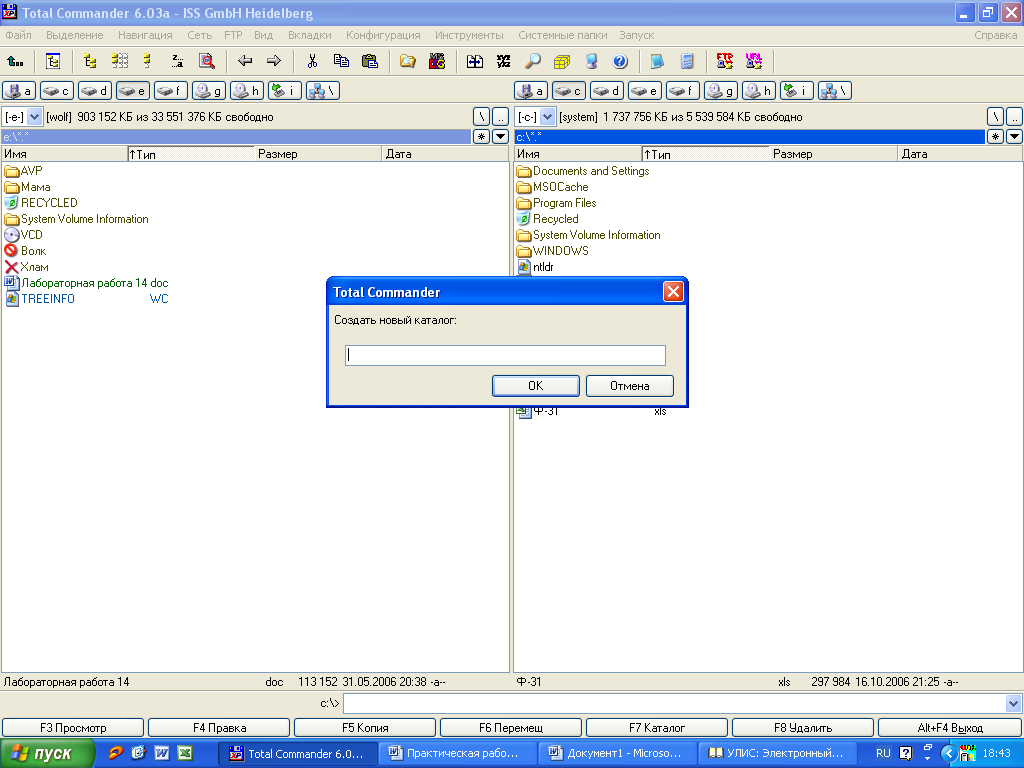
Task: Click the F8 Удалить button
Action: click(x=803, y=728)
